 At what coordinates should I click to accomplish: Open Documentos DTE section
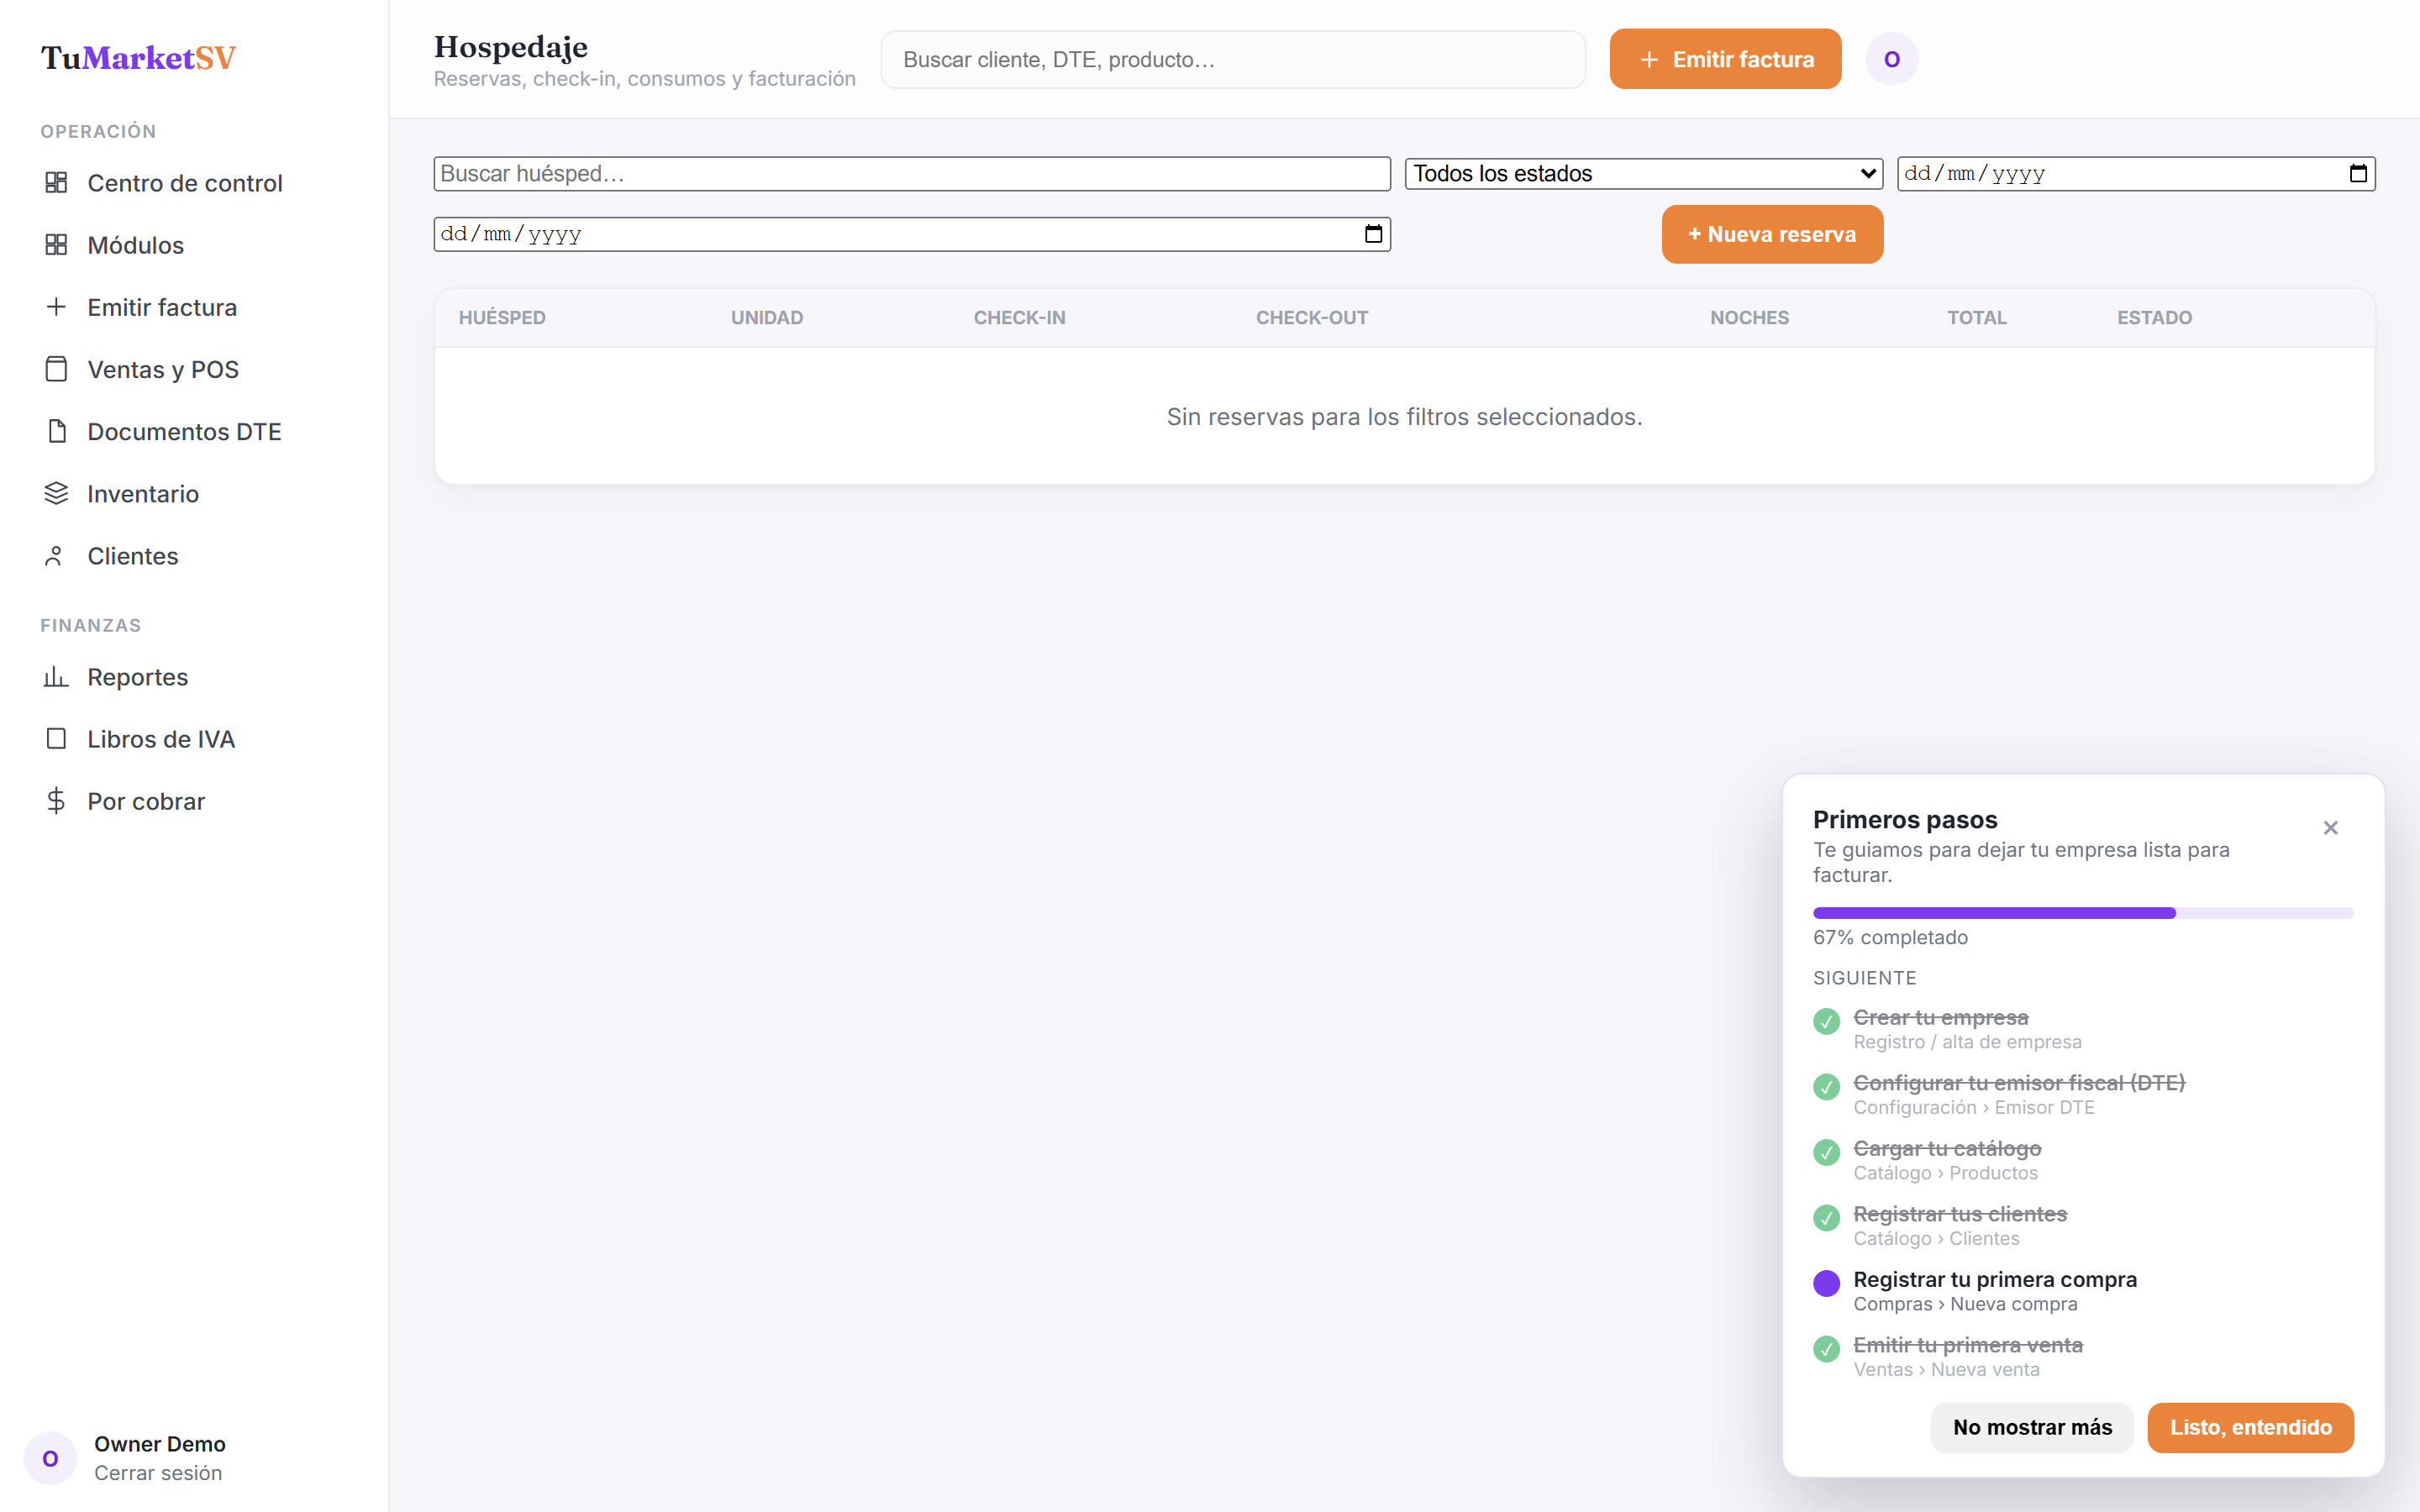pyautogui.click(x=184, y=431)
